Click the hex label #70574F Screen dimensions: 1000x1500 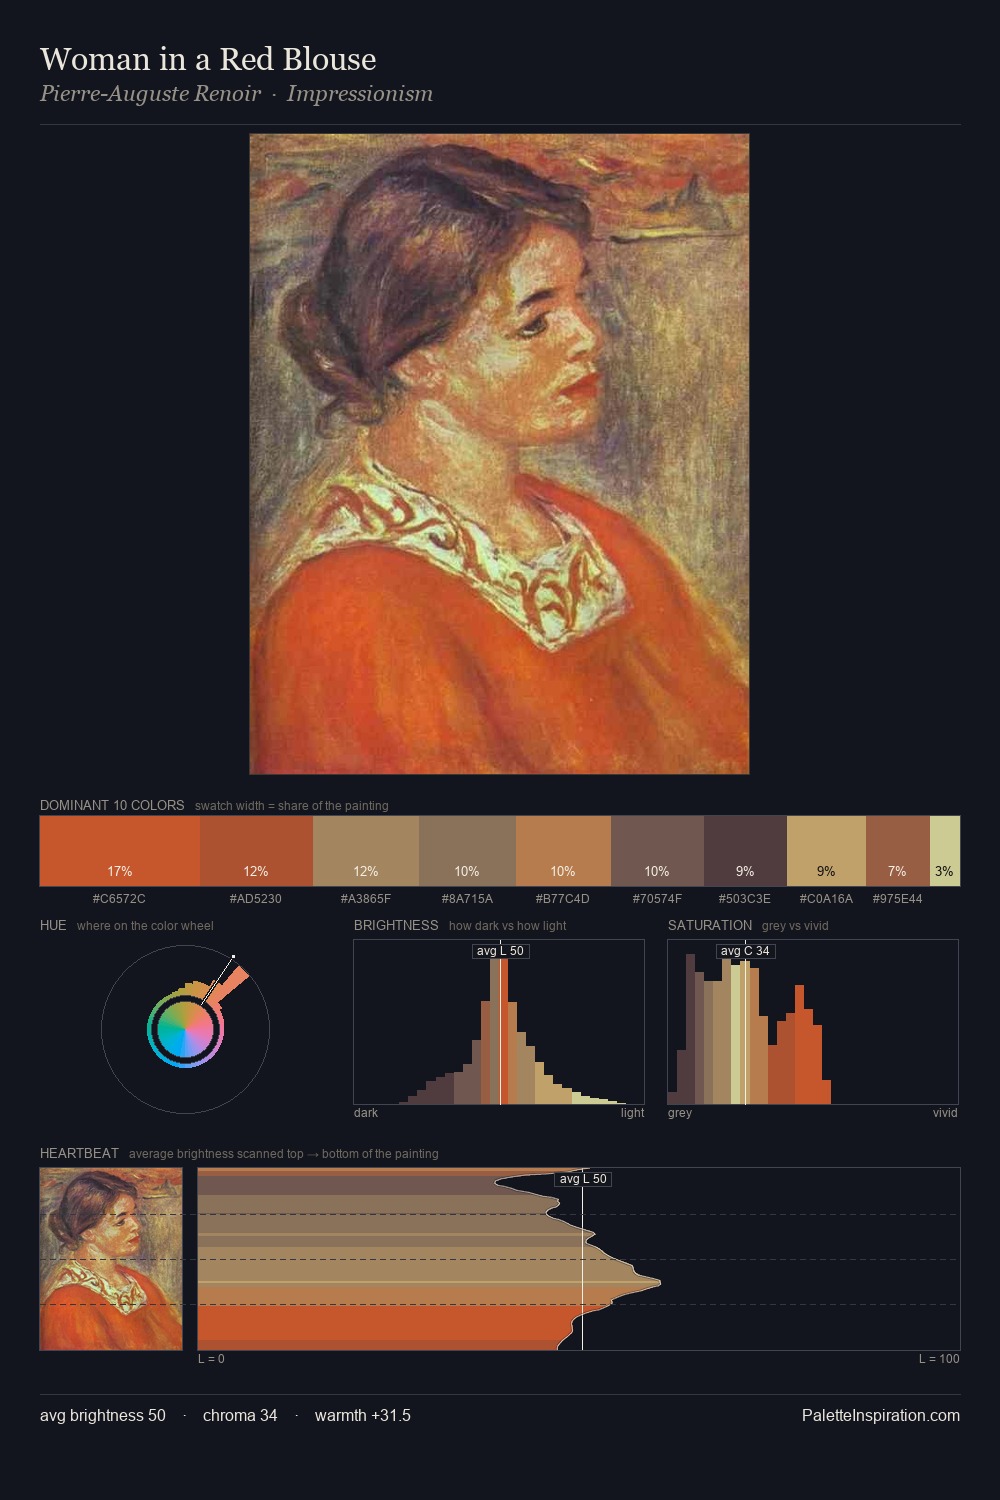(x=657, y=899)
